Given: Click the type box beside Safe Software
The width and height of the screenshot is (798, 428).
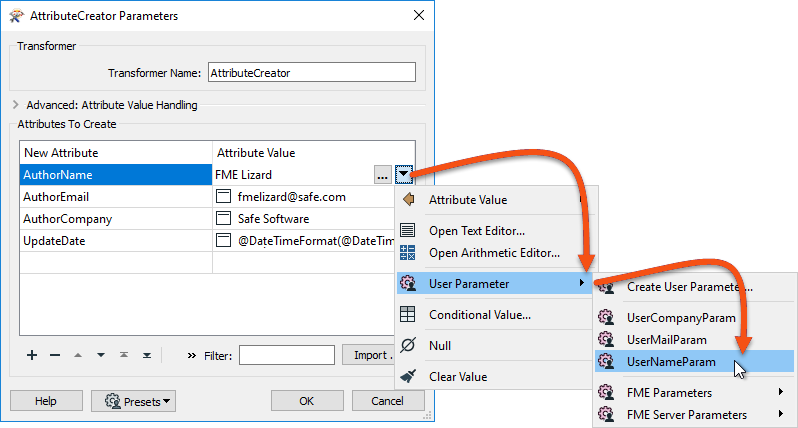Looking at the screenshot, I should 223,218.
